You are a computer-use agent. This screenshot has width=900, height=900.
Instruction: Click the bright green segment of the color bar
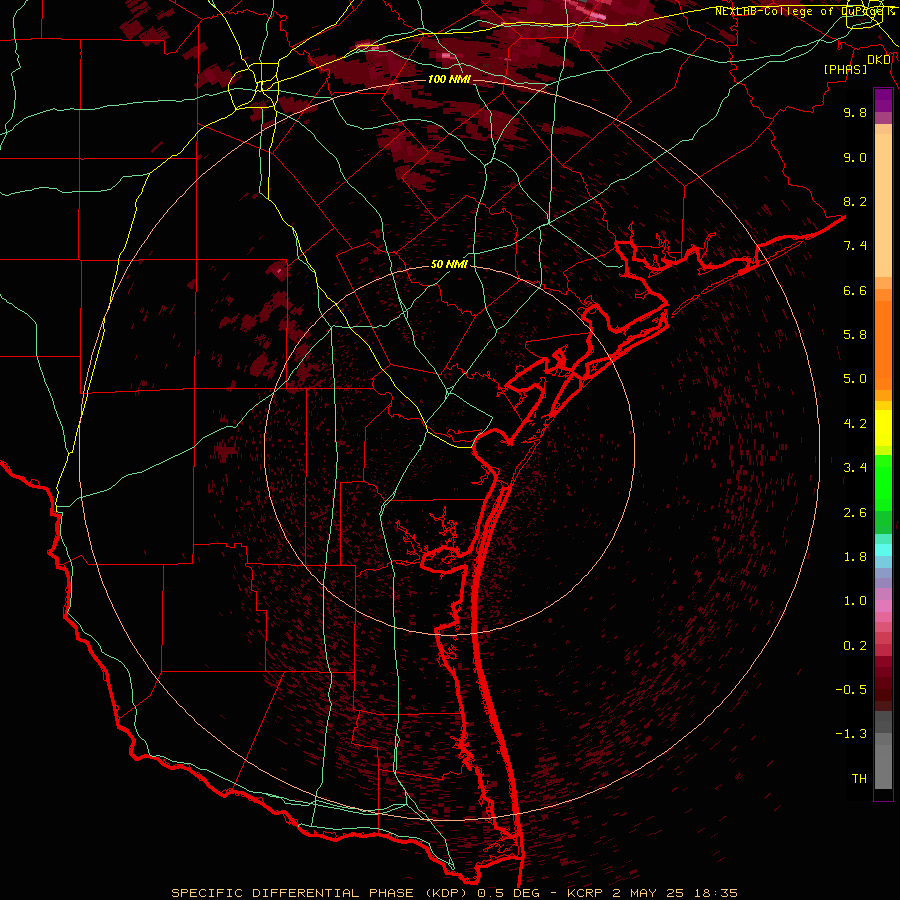883,482
